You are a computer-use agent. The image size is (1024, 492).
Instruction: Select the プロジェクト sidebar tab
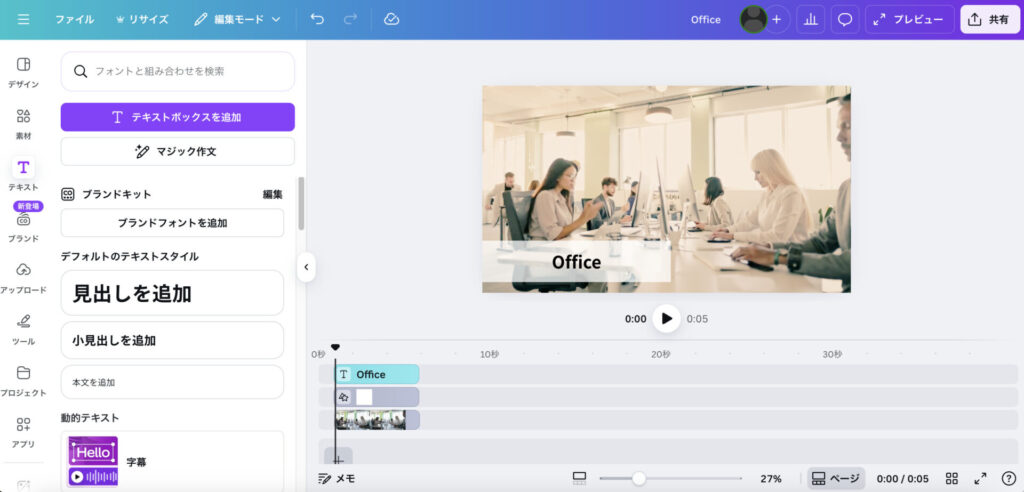[x=23, y=380]
